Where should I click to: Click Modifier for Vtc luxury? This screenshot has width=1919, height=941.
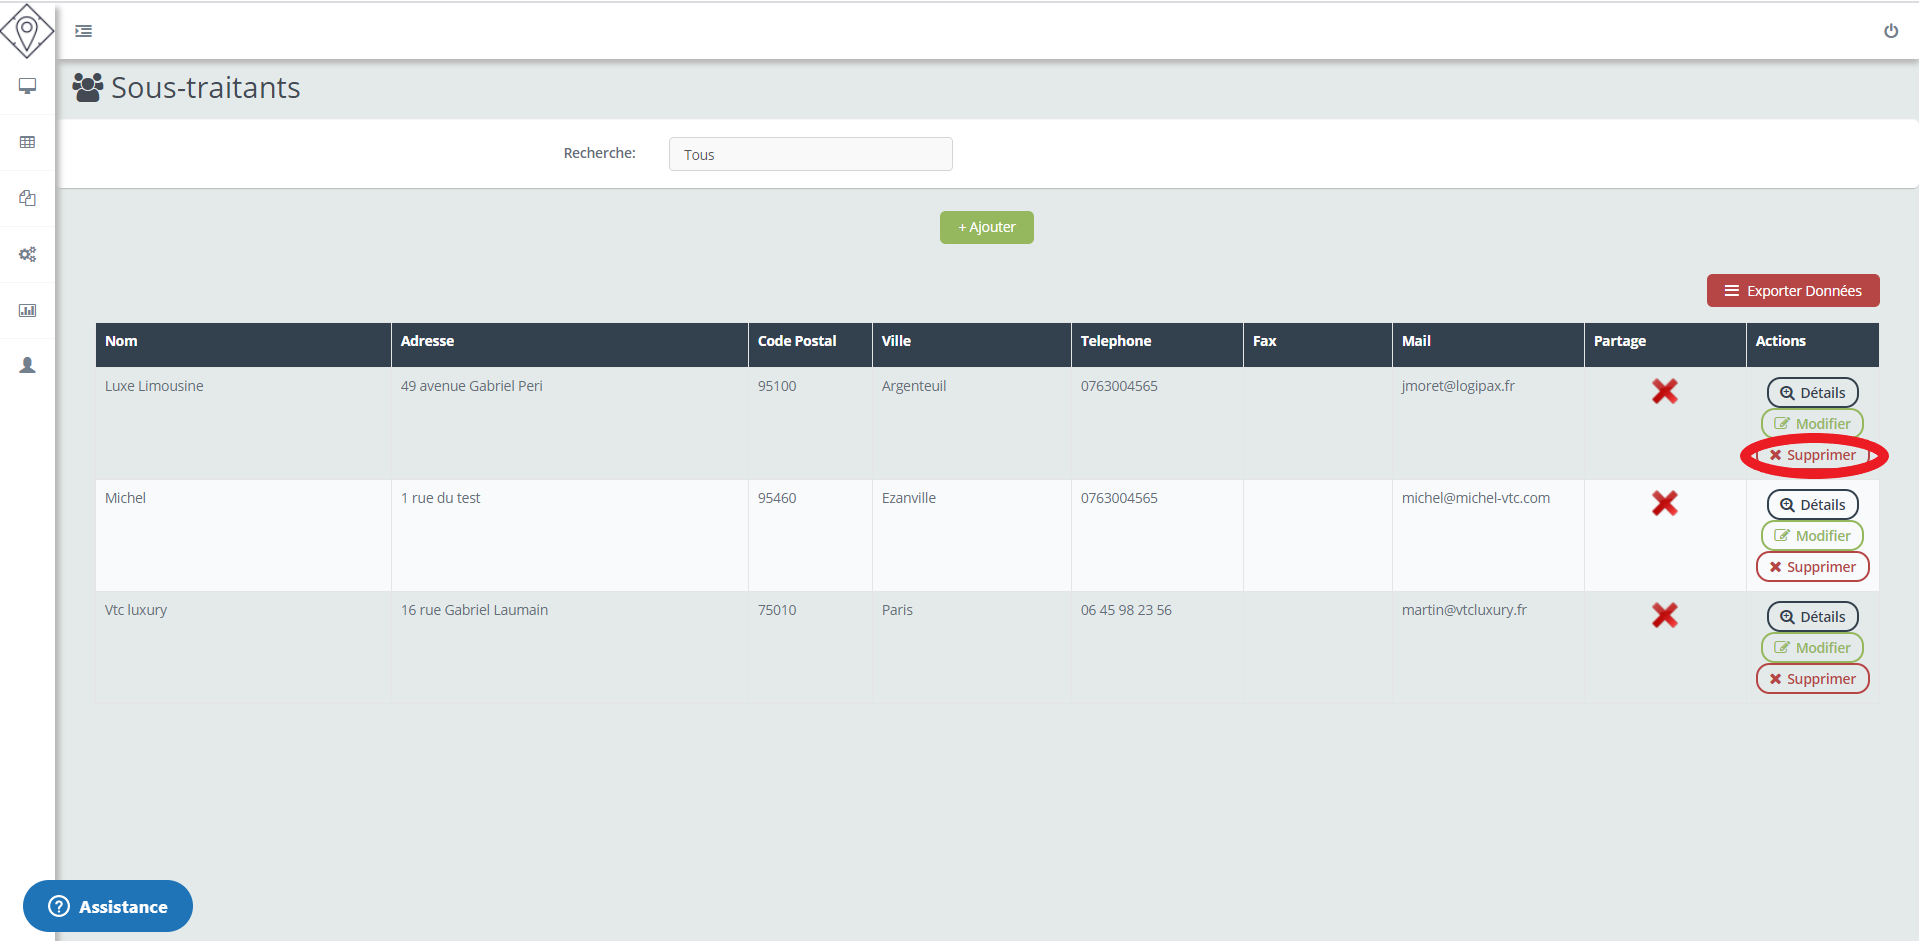coord(1812,648)
